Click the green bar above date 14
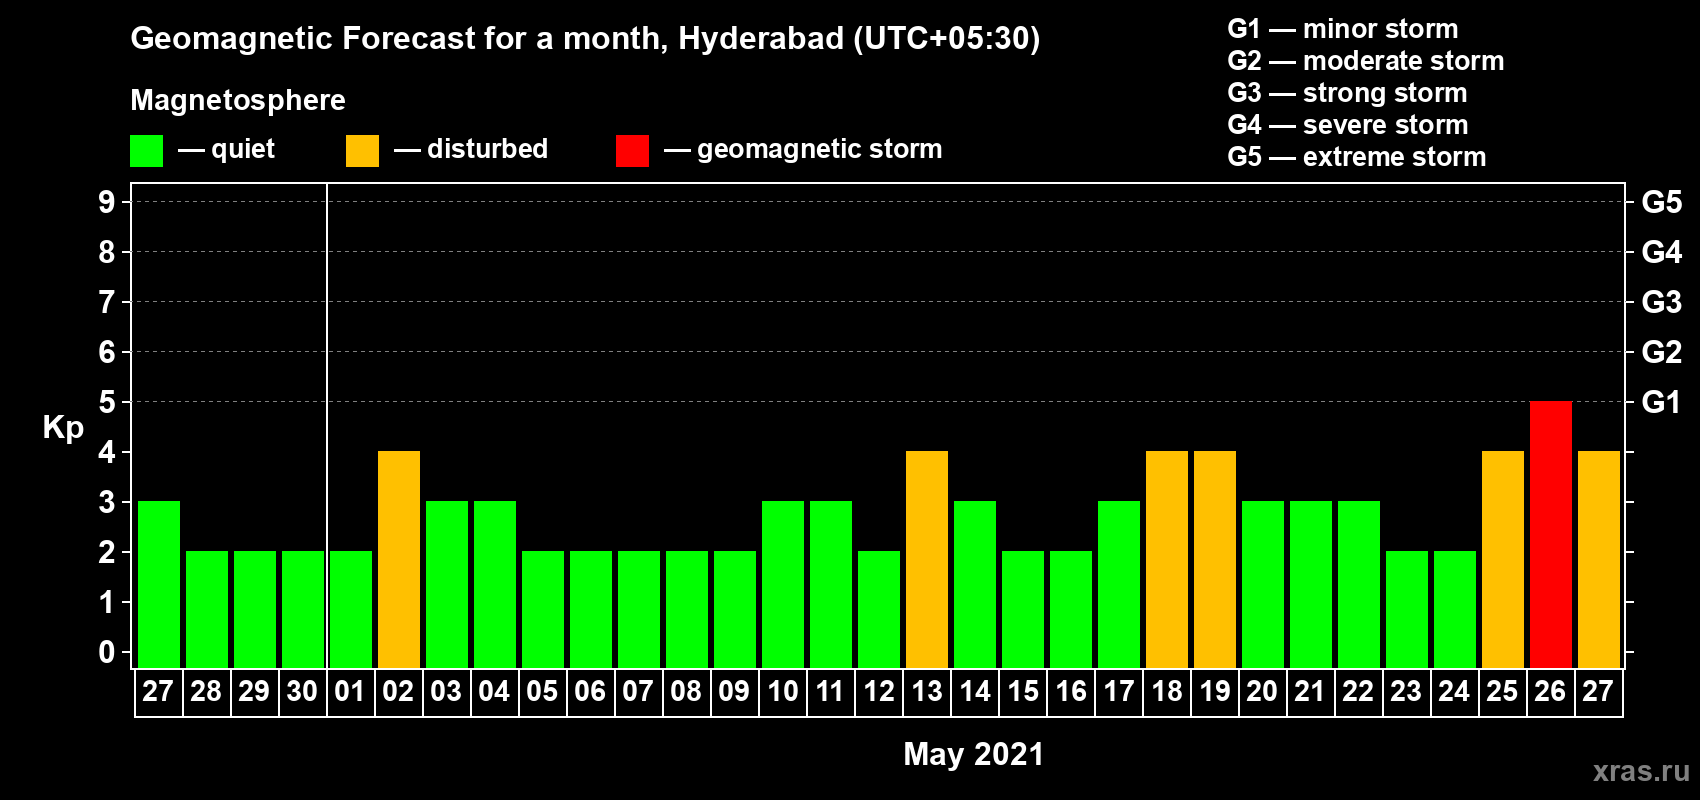Screen dimensions: 1700x800 pos(975,584)
